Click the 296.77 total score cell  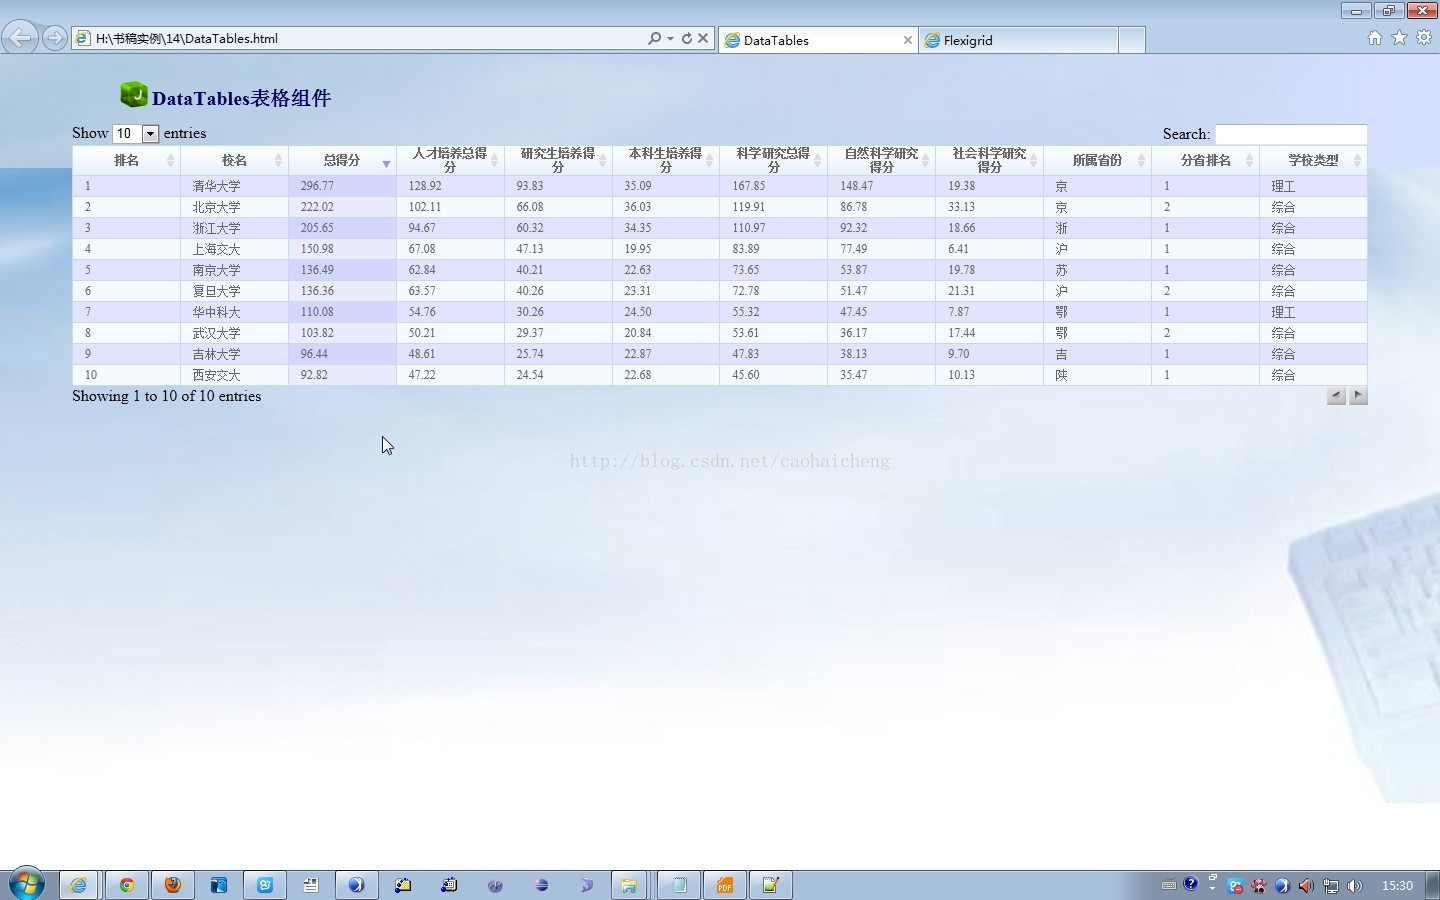point(342,186)
